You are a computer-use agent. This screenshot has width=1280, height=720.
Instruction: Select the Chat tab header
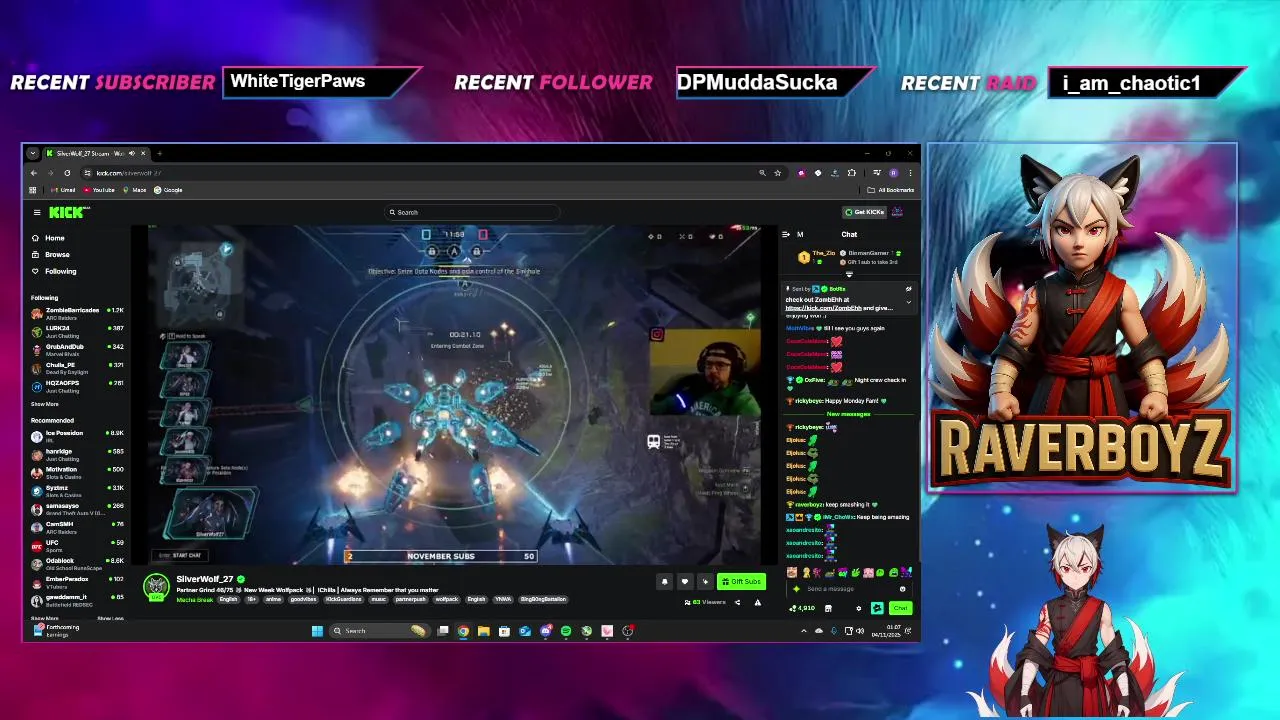click(849, 234)
